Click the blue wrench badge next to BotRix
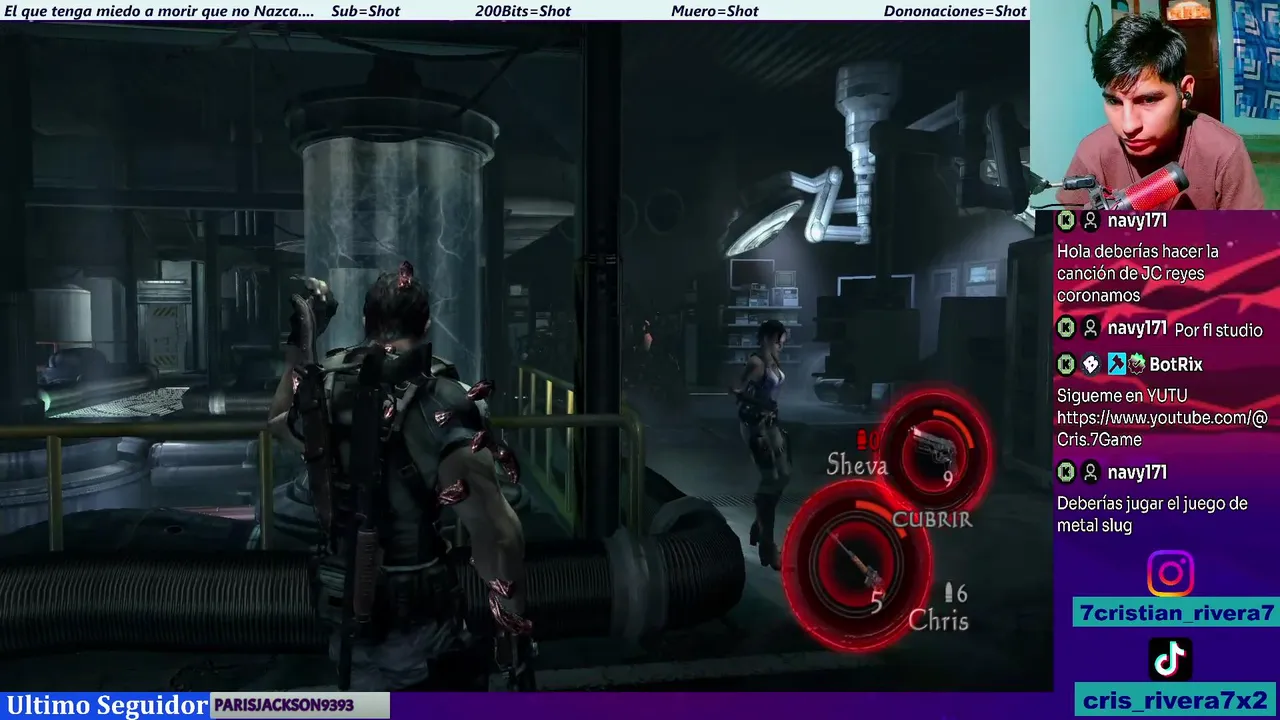 click(1116, 365)
